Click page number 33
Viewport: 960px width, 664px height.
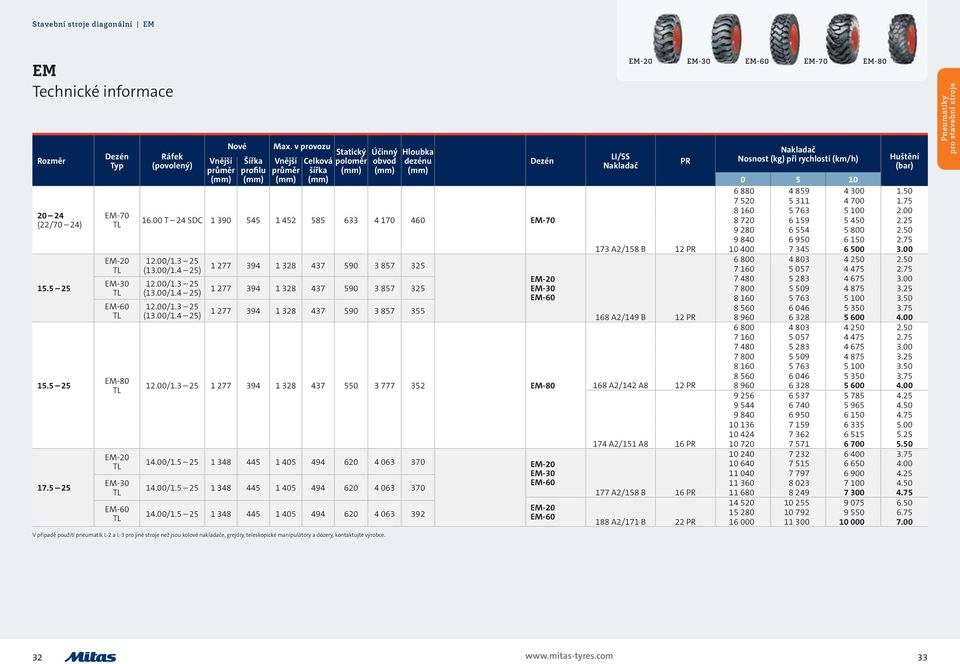(x=922, y=657)
